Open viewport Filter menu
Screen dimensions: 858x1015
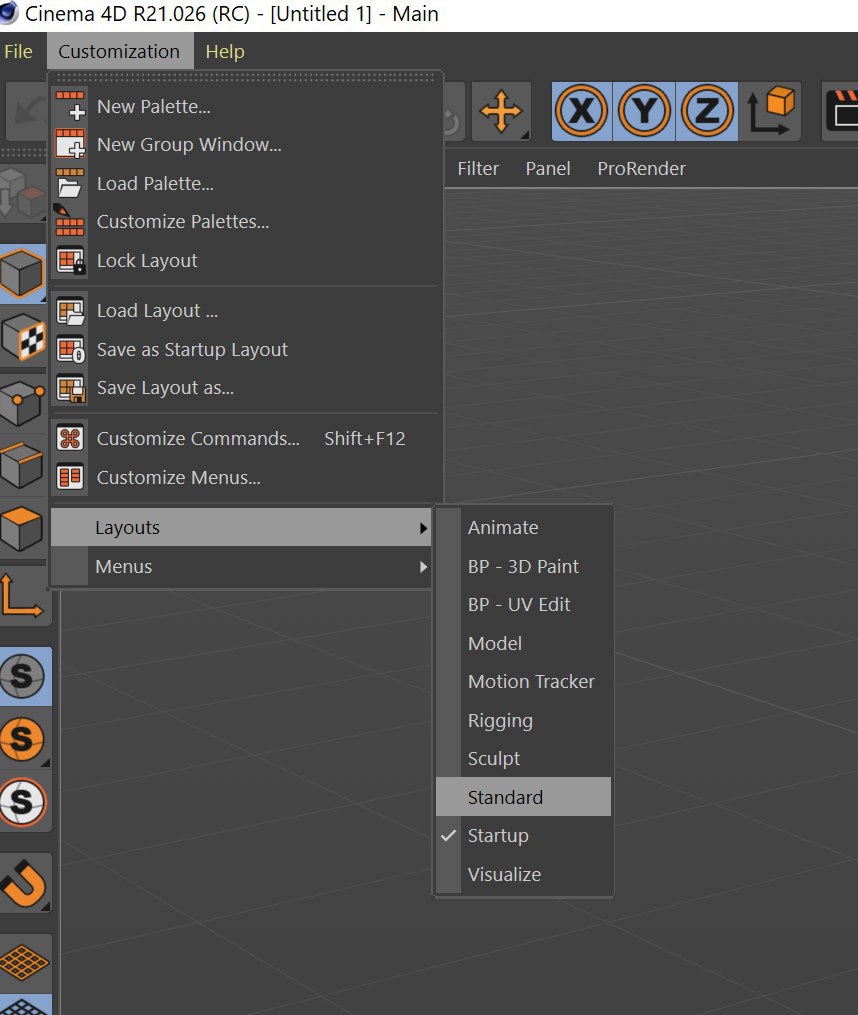tap(478, 169)
